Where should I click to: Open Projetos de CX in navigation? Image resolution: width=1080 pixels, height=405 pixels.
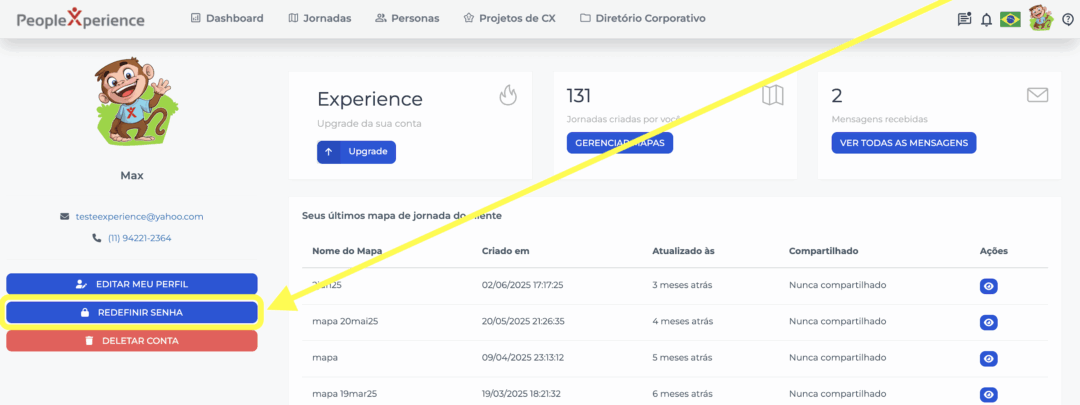(509, 18)
